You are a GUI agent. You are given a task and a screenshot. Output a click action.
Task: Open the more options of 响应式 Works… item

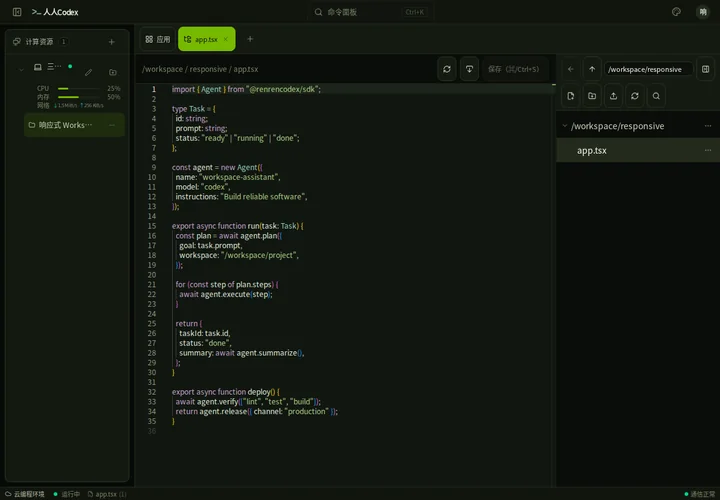pyautogui.click(x=112, y=125)
